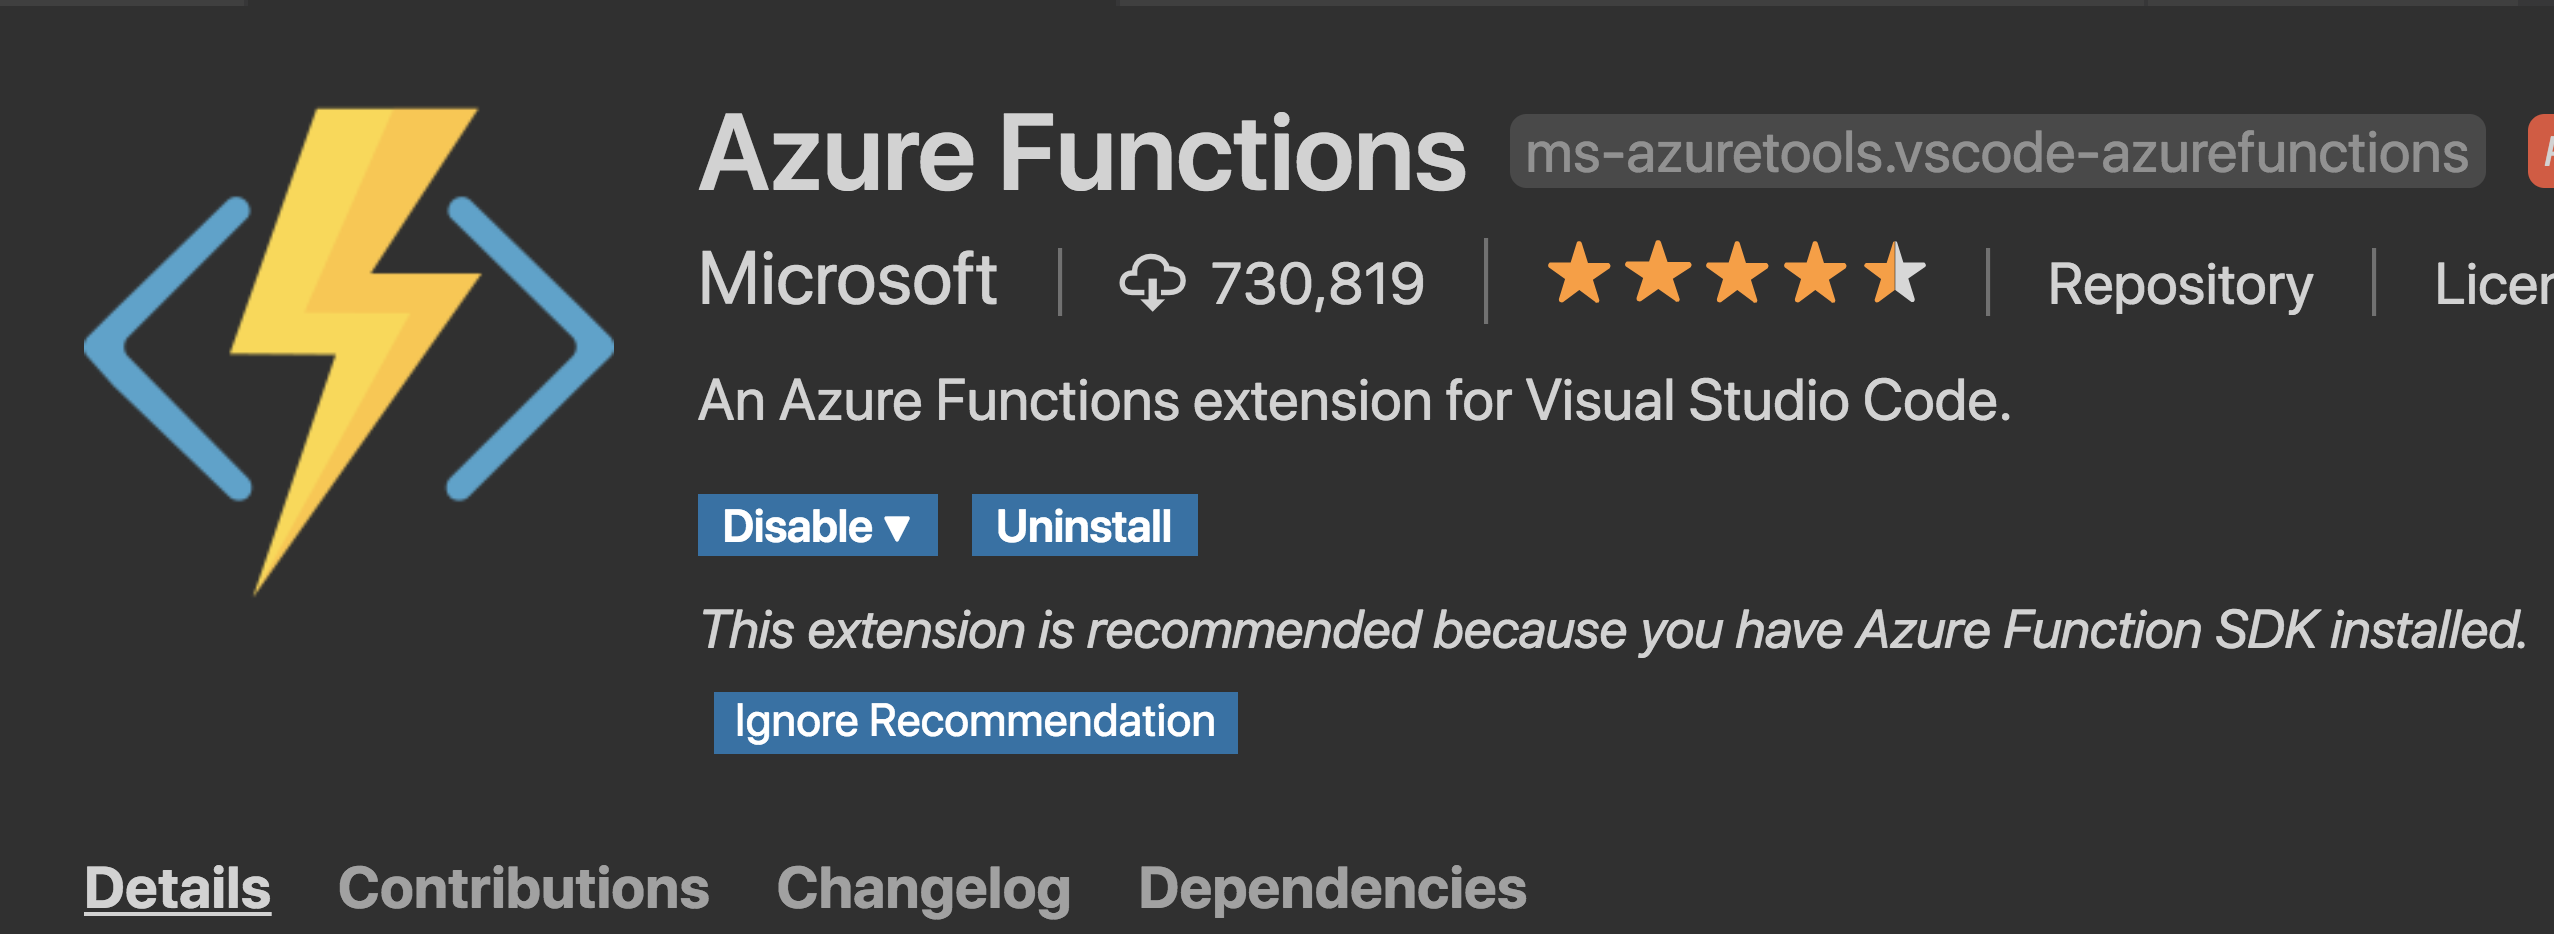Click the 730,819 install count
Screen dimensions: 2554x934
click(1317, 284)
